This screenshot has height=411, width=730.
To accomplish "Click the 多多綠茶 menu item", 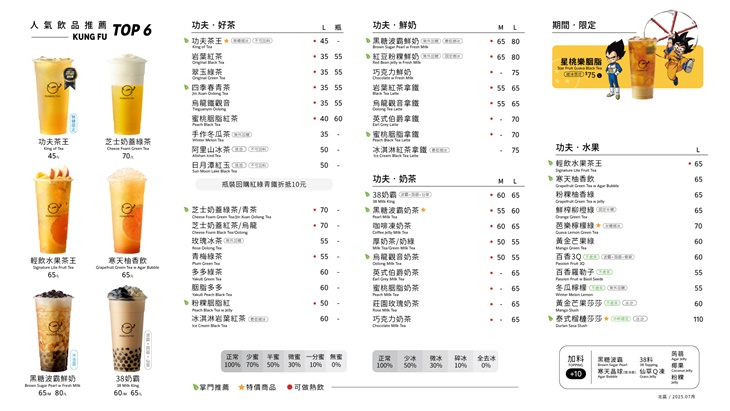I will [x=207, y=272].
